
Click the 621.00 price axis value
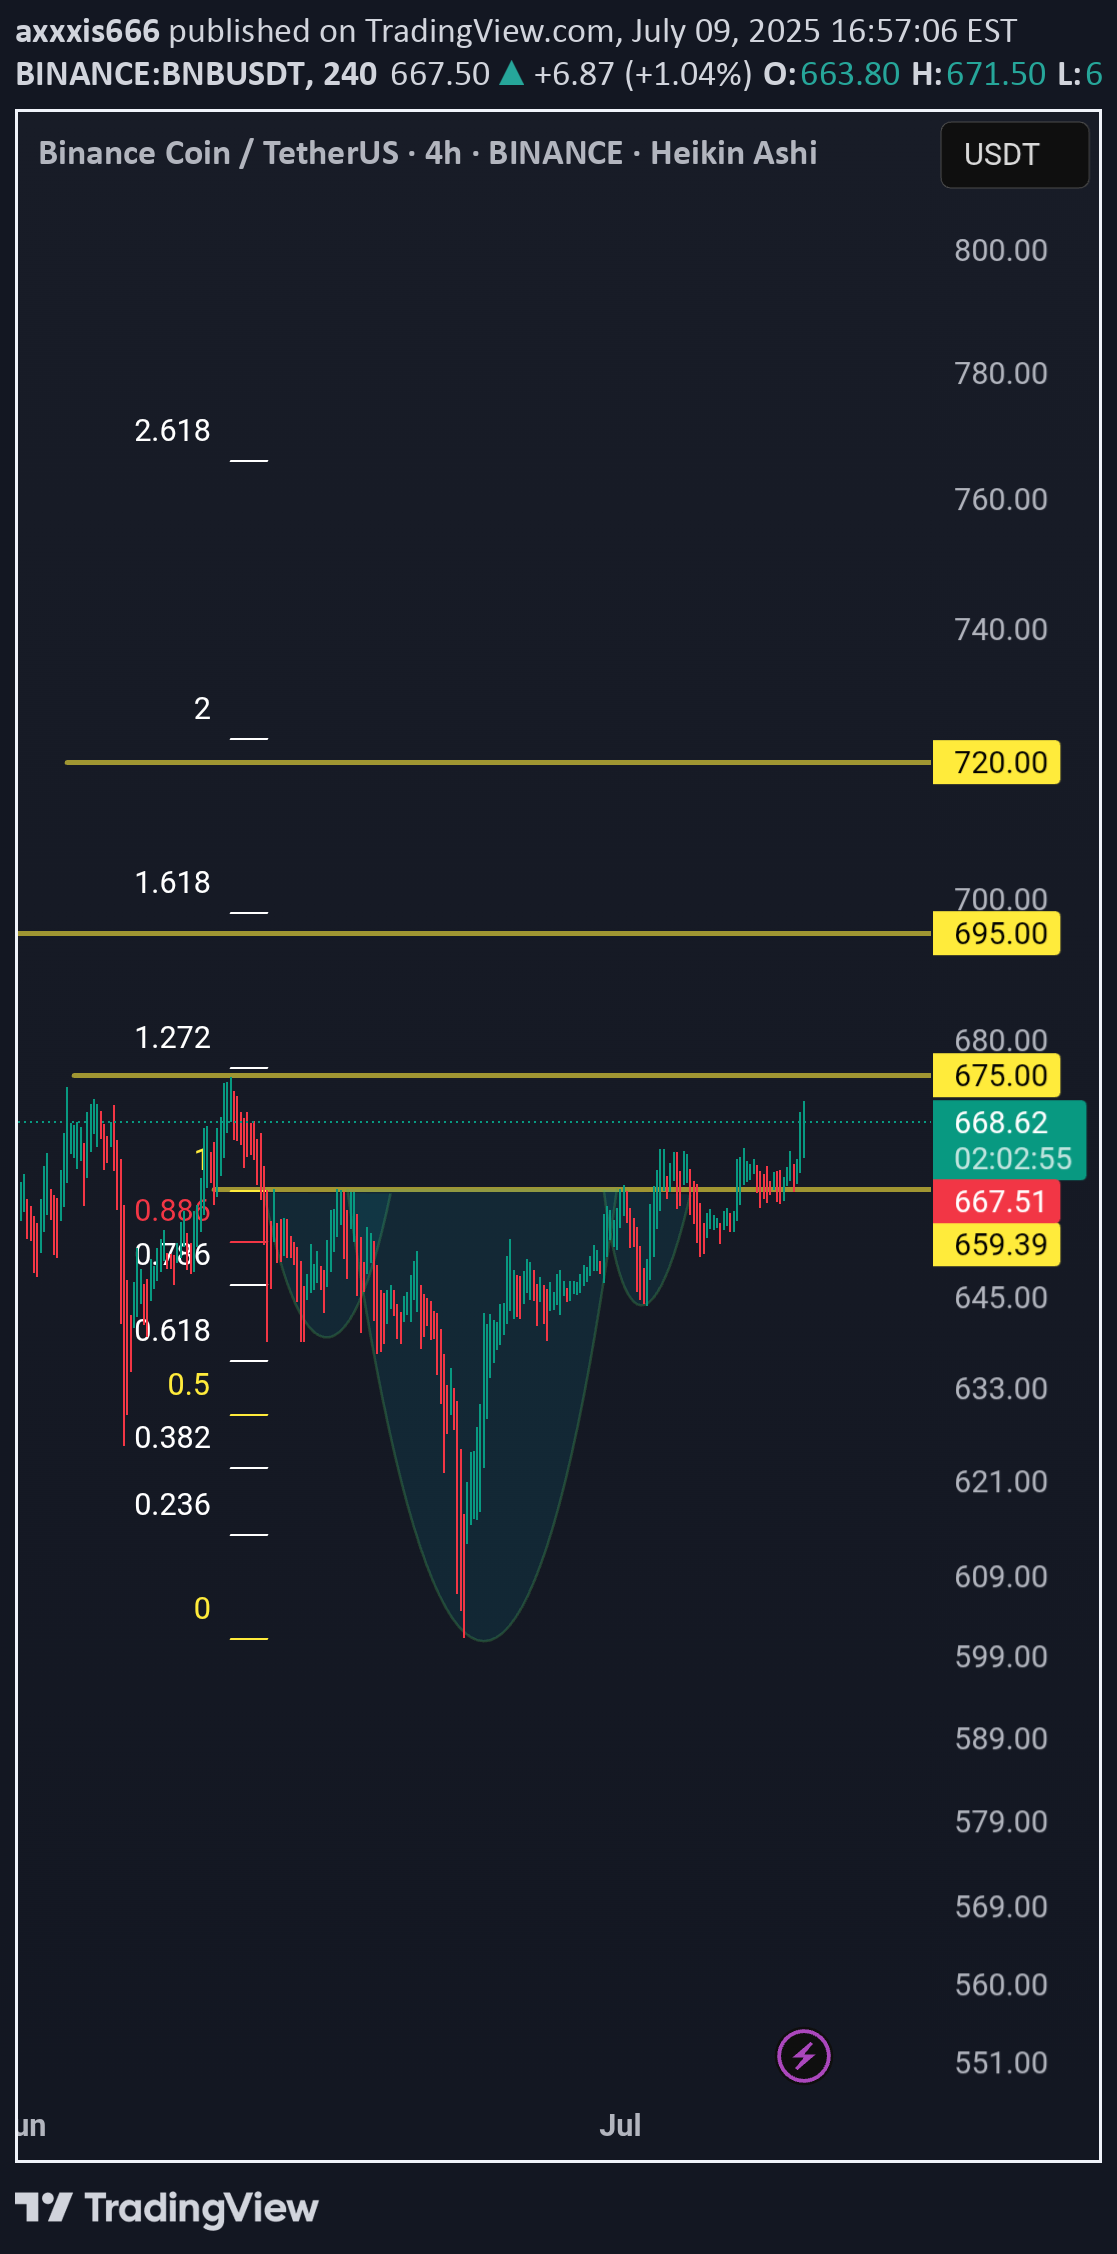point(1001,1481)
